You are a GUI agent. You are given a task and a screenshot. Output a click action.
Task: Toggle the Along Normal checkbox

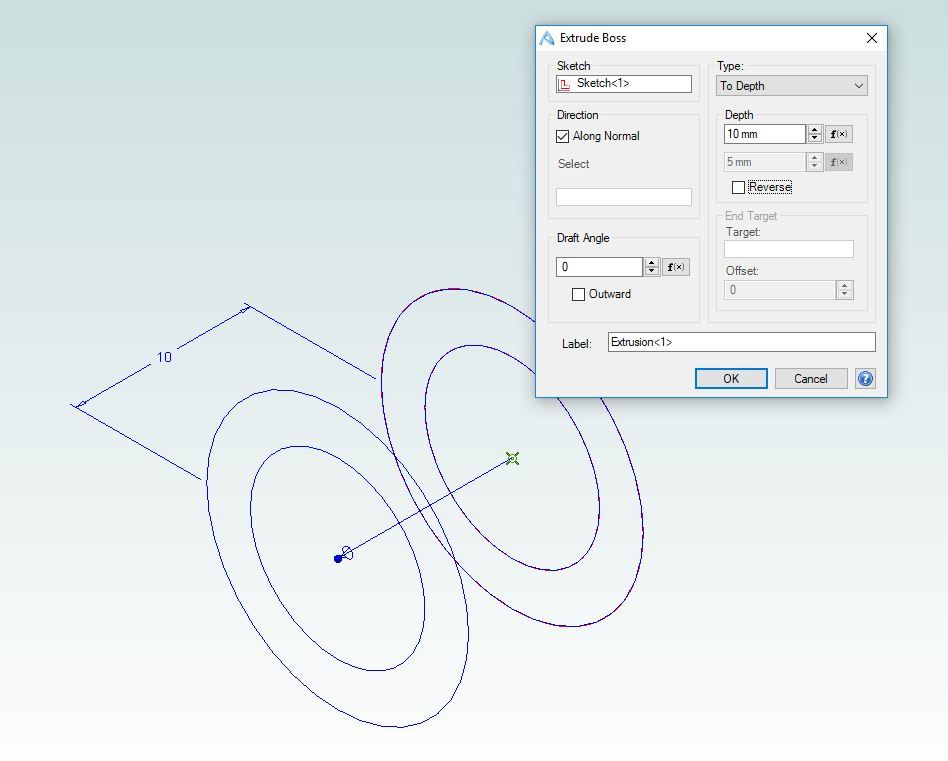pos(562,137)
